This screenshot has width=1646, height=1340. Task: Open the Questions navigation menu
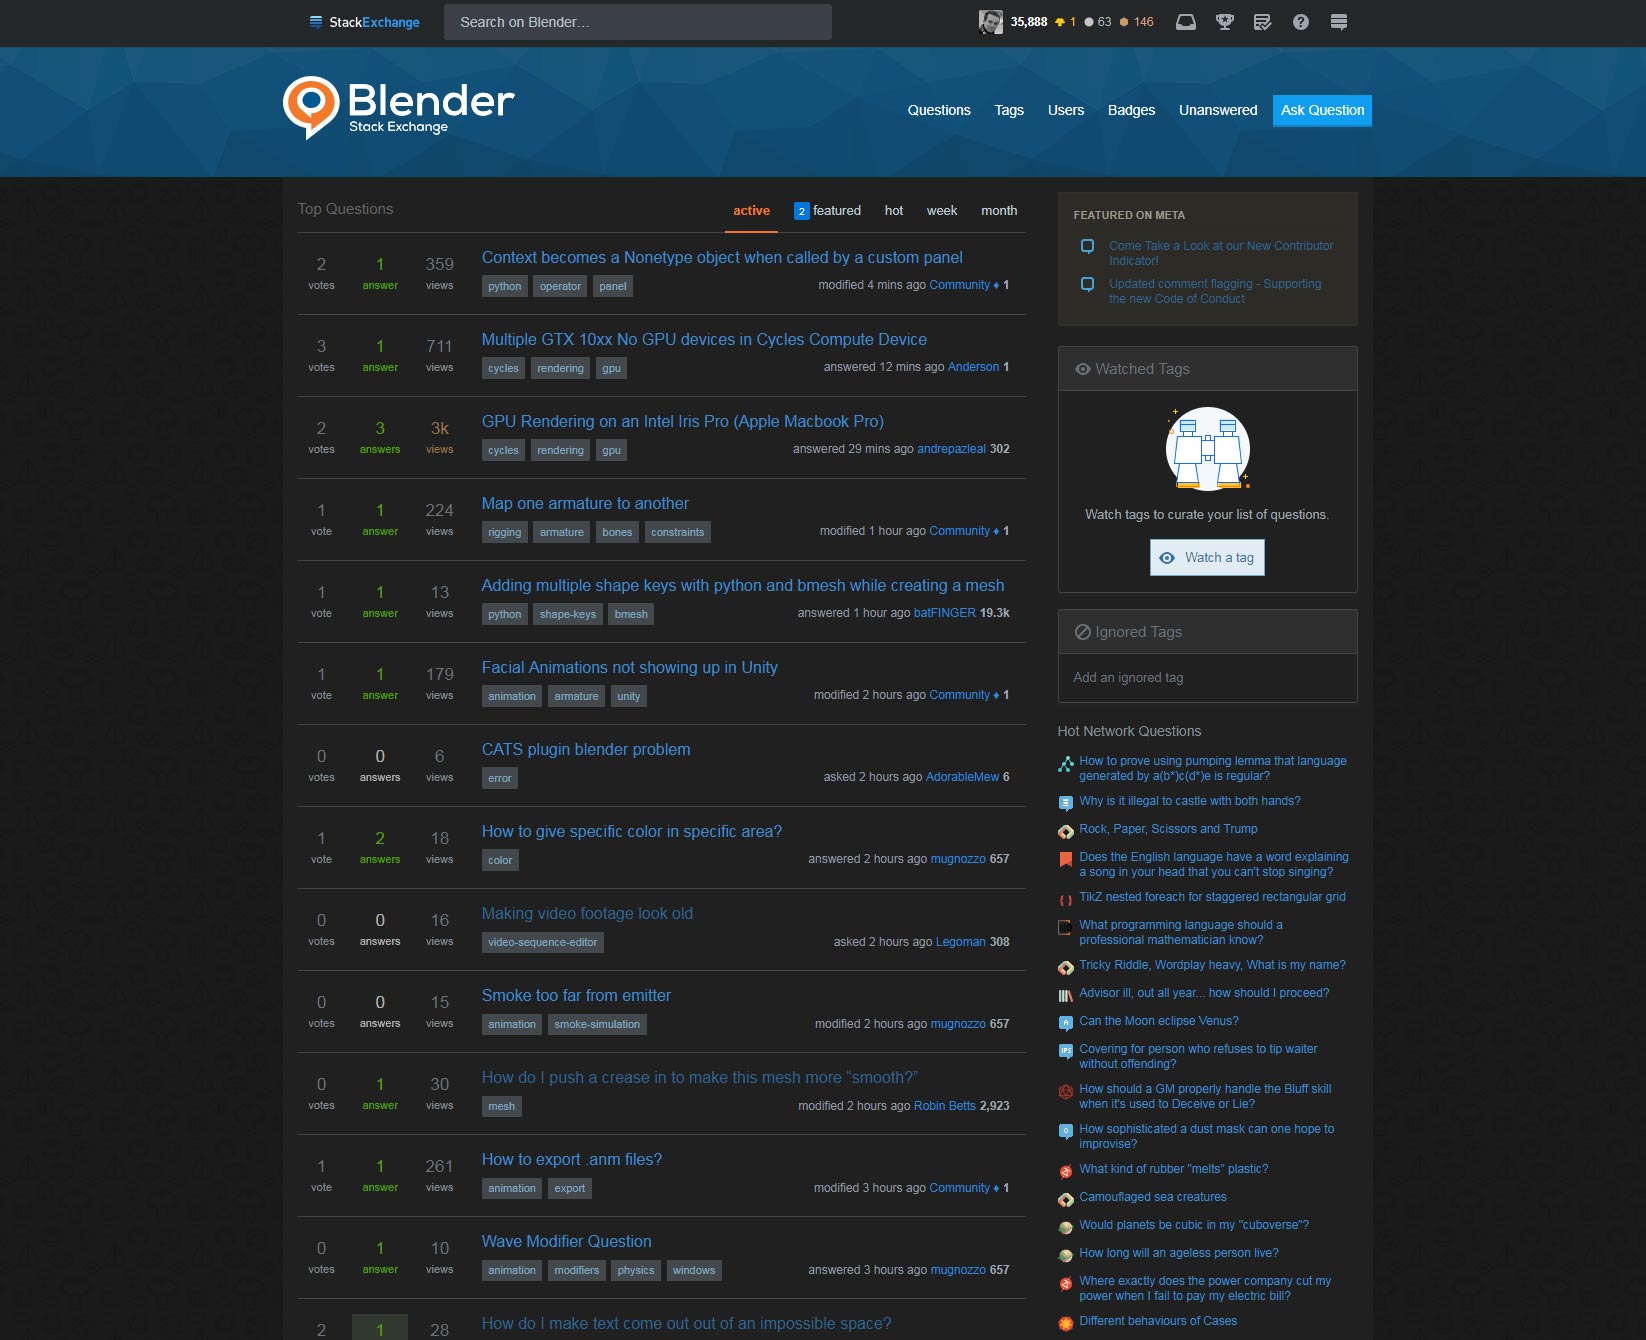tap(938, 110)
